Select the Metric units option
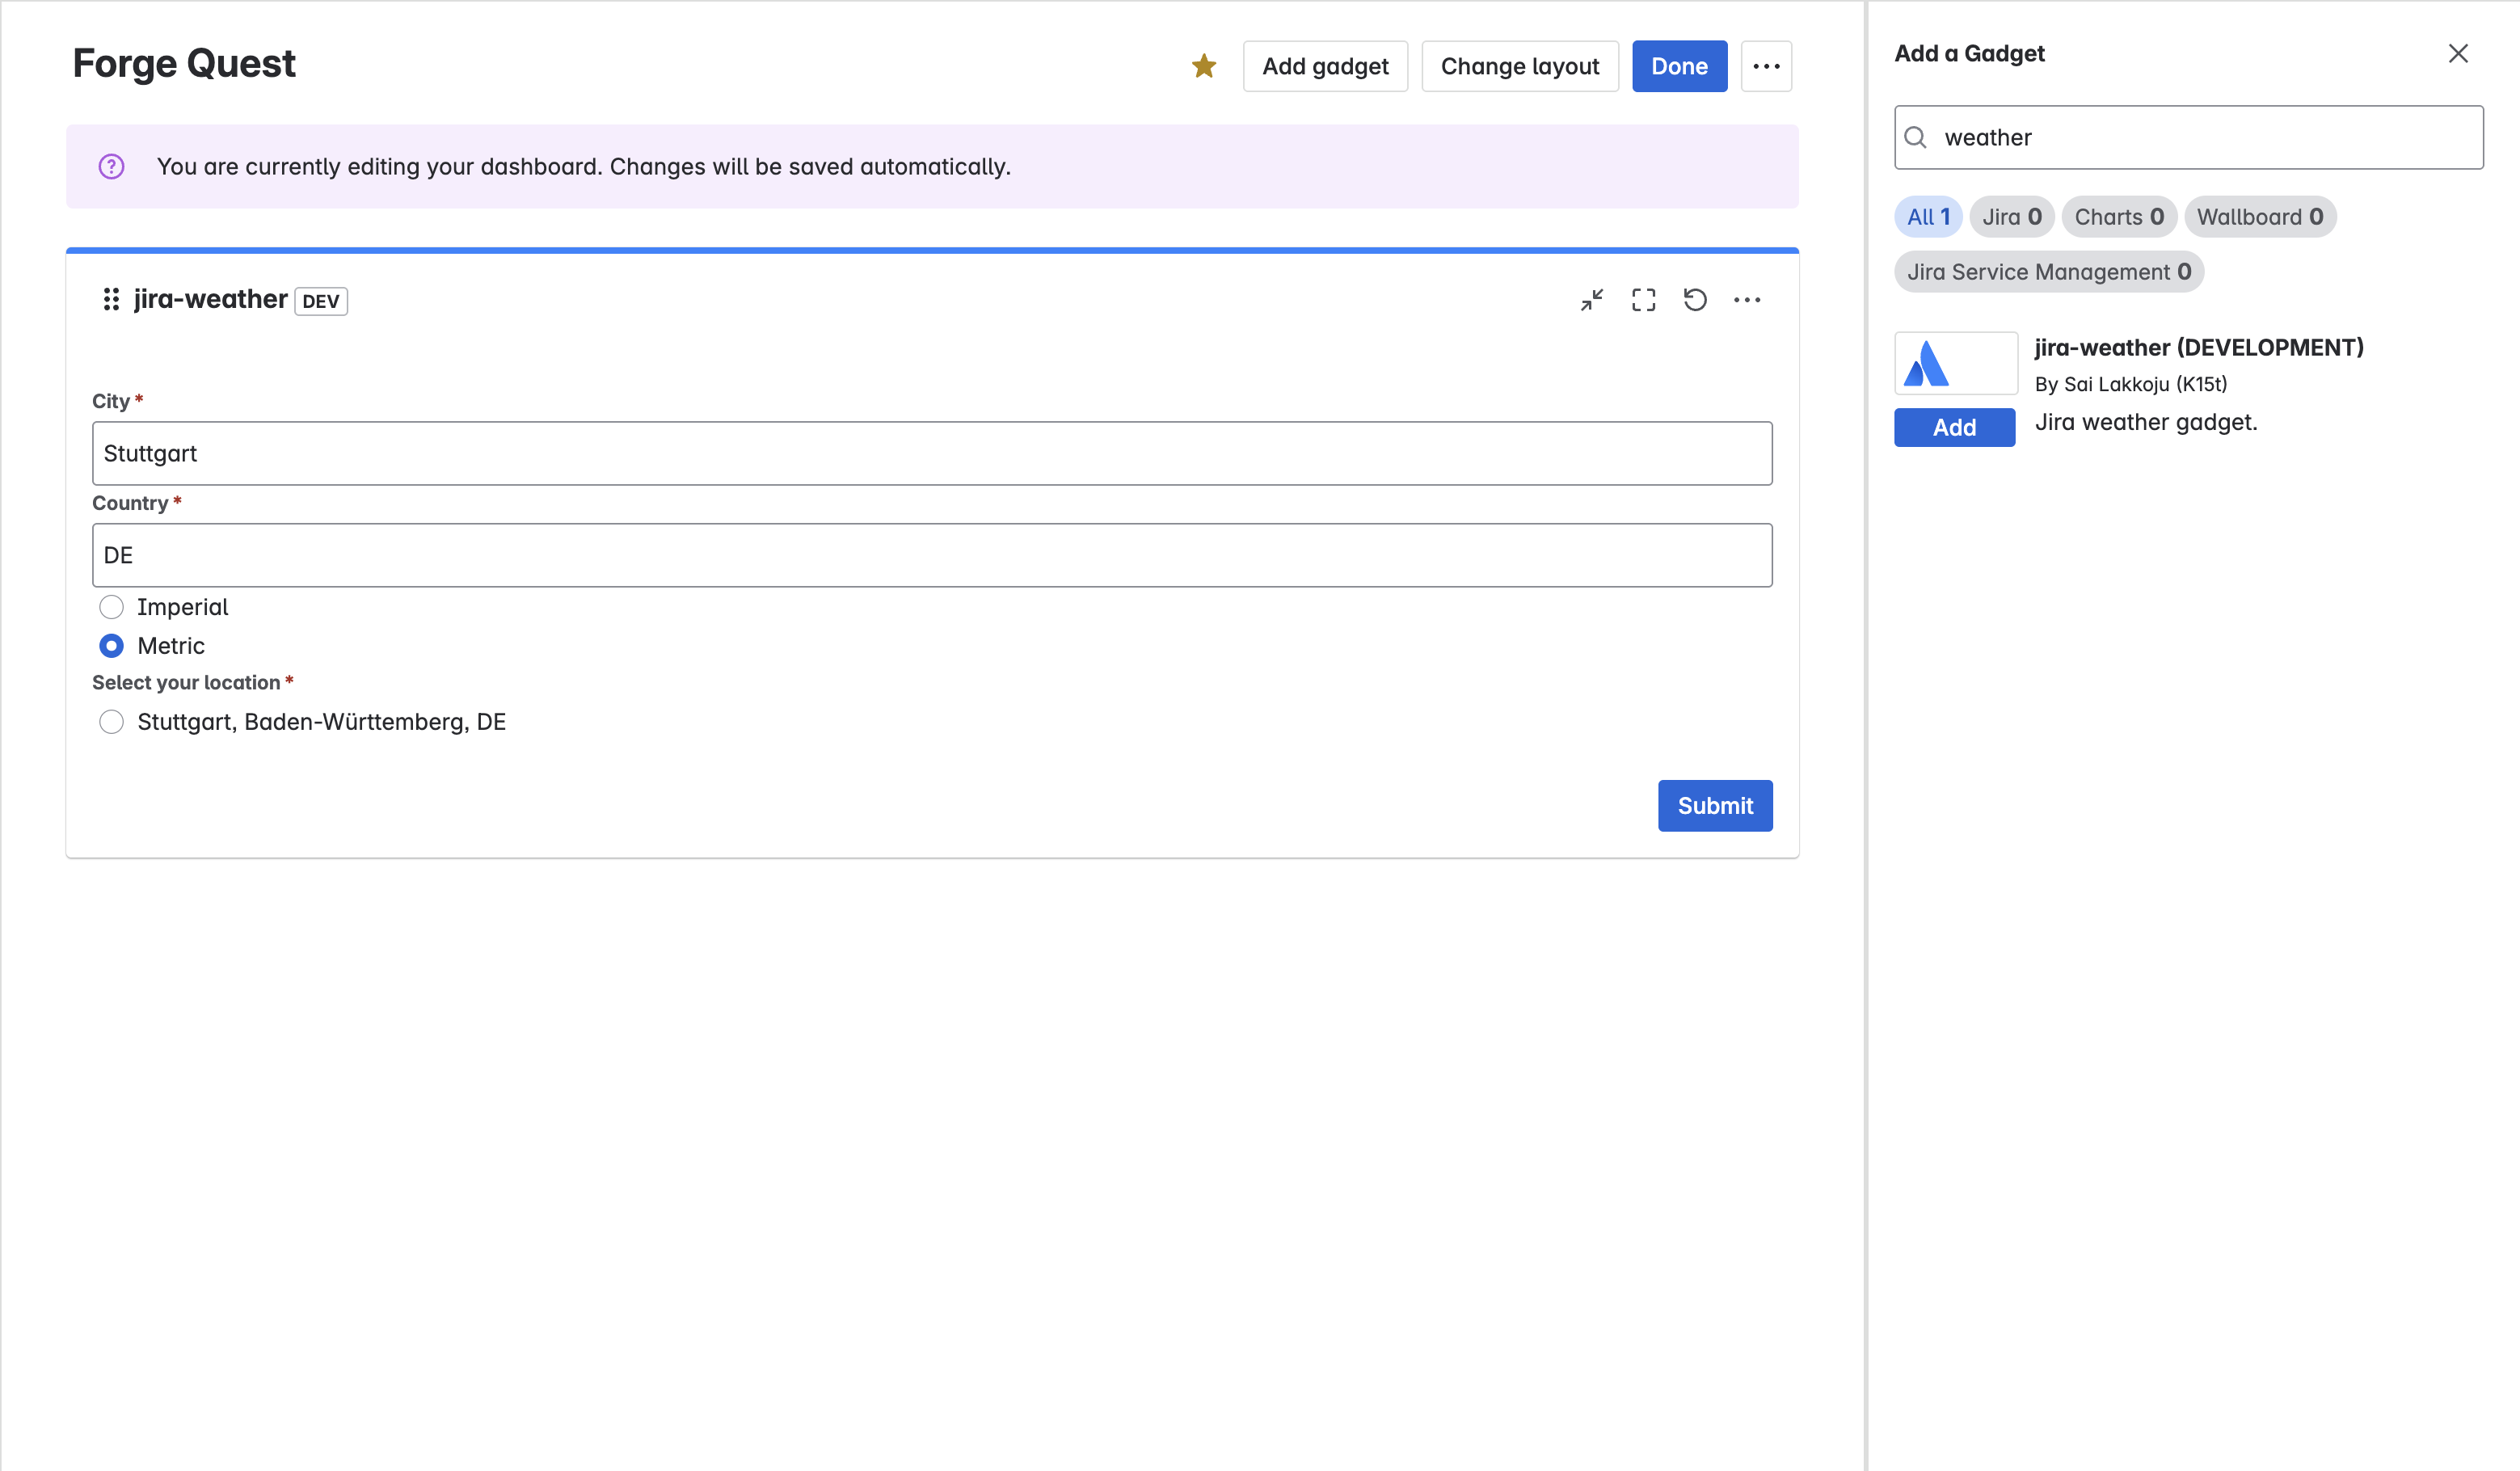 [111, 646]
